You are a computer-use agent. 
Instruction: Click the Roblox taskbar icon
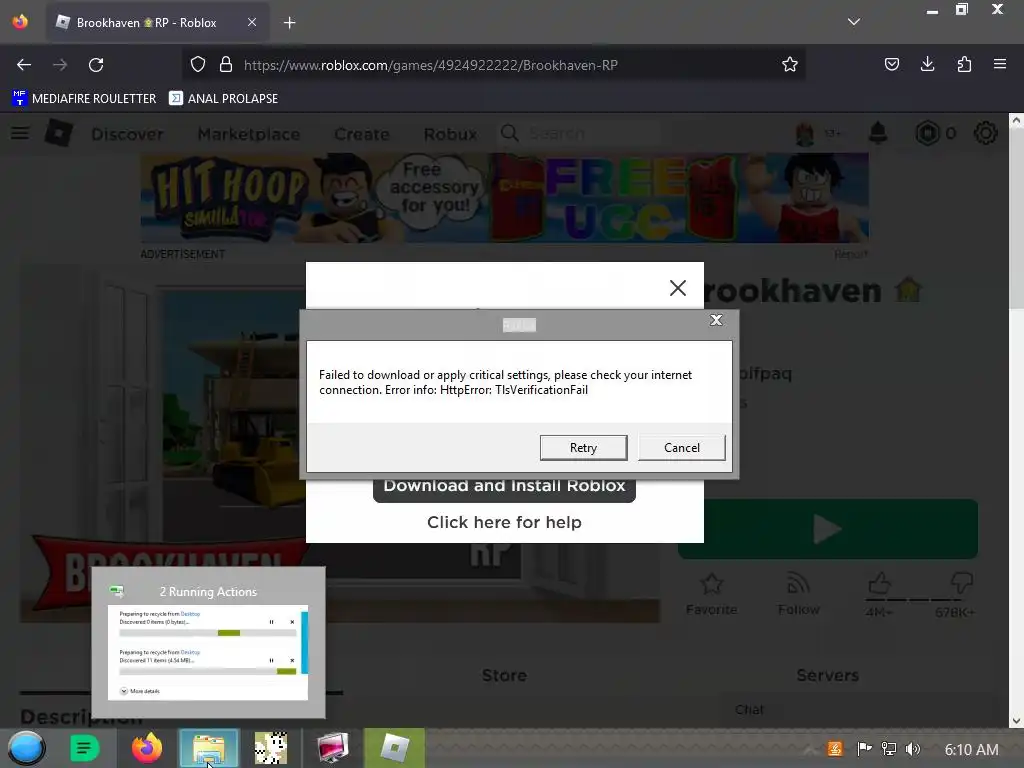[394, 748]
